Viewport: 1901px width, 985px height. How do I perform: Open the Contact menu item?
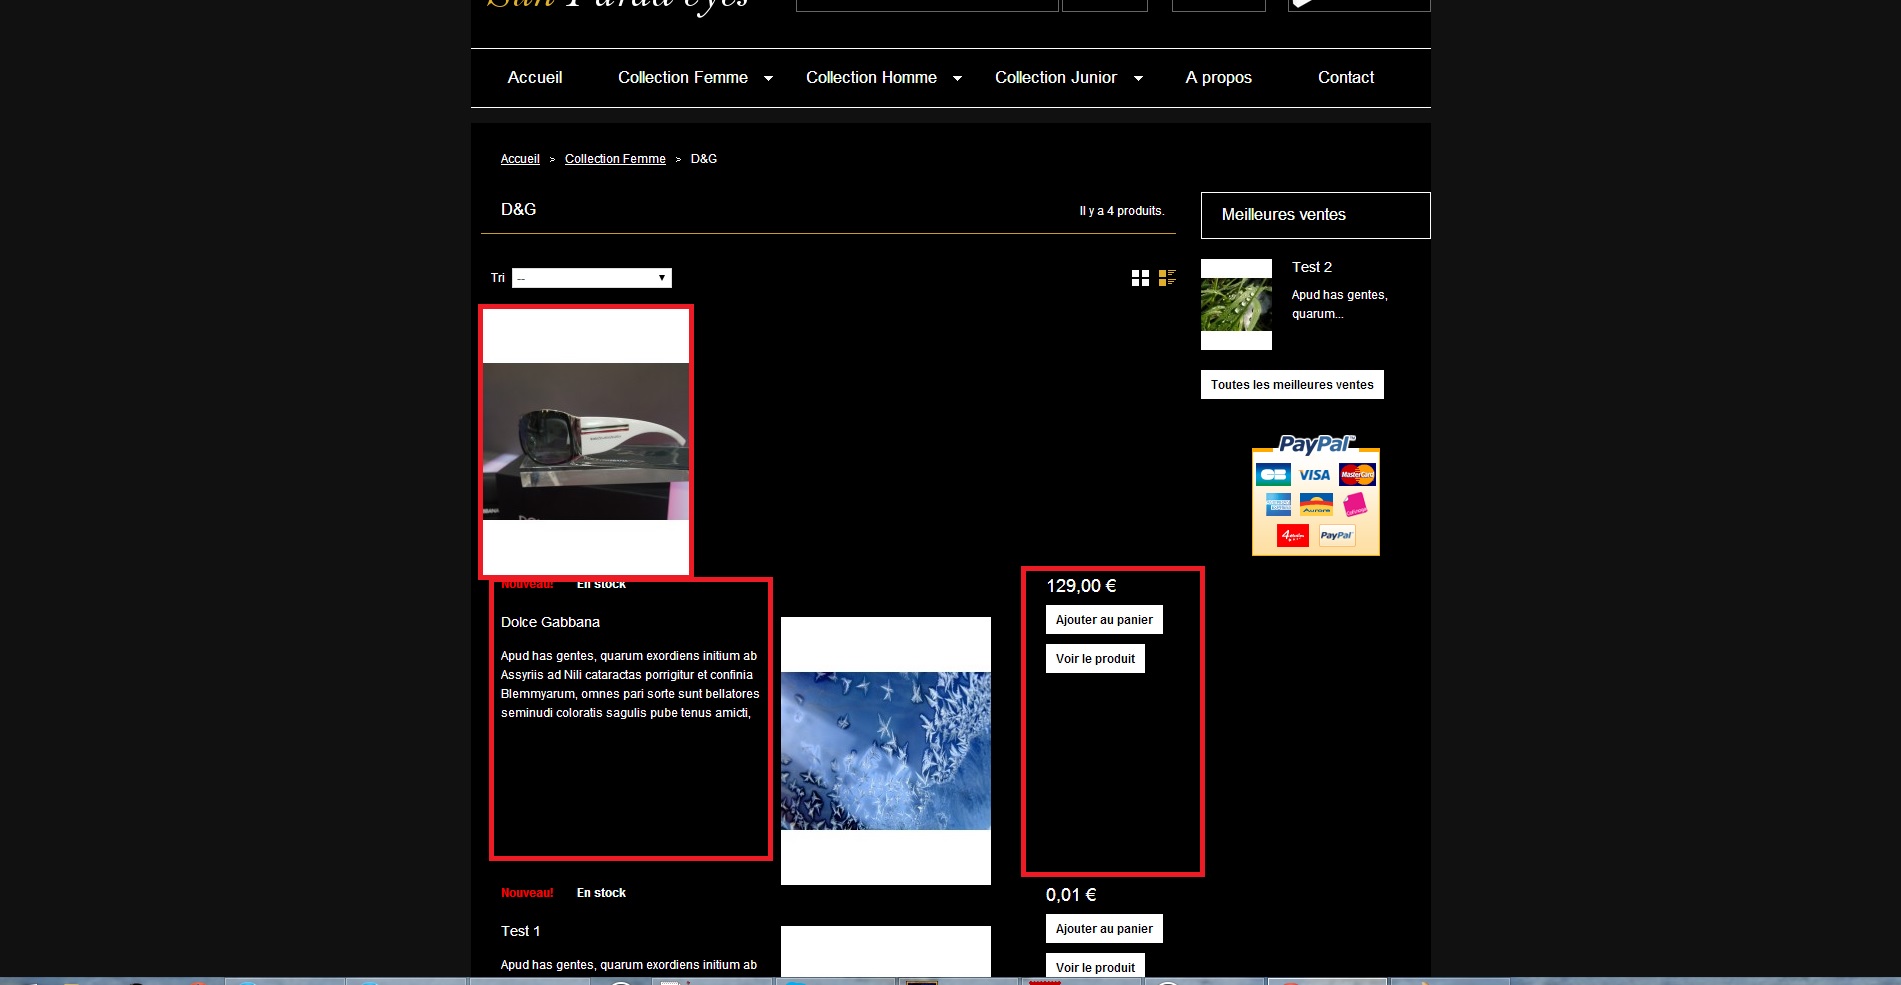[x=1346, y=78]
